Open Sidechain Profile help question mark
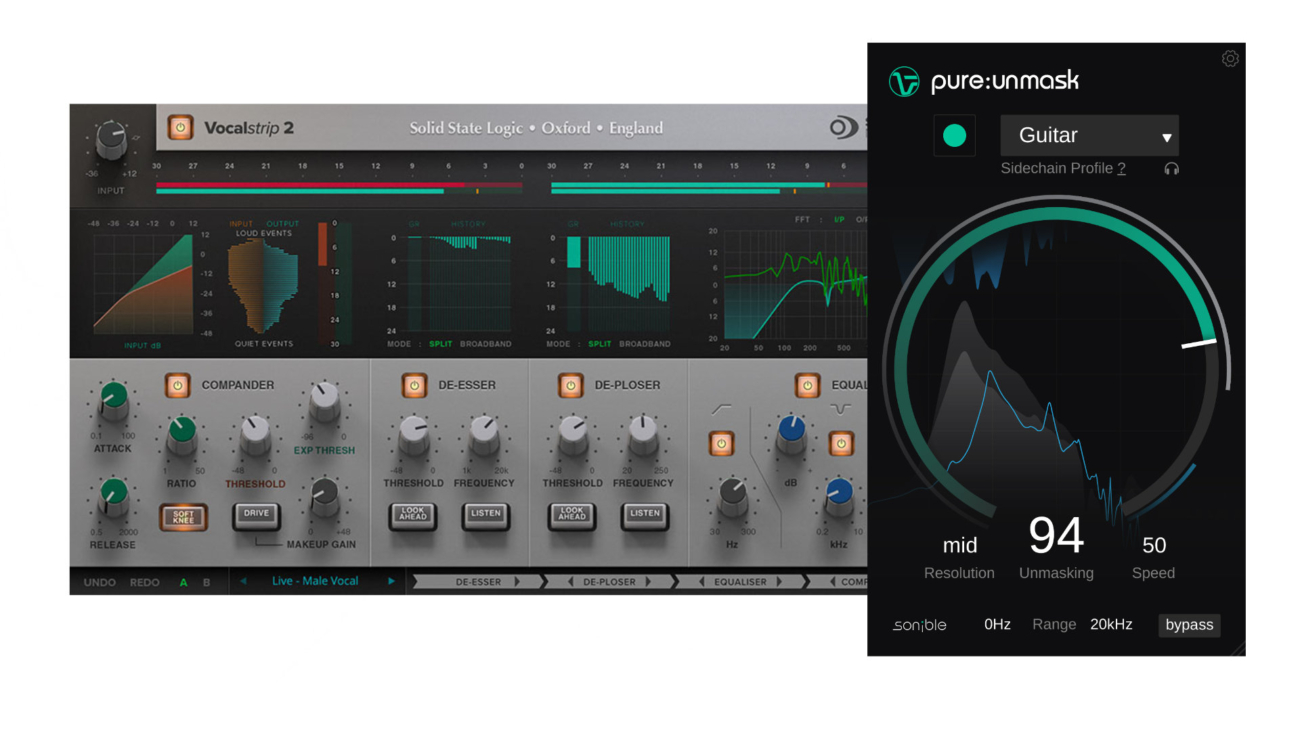The image size is (1300, 731). (x=1122, y=169)
